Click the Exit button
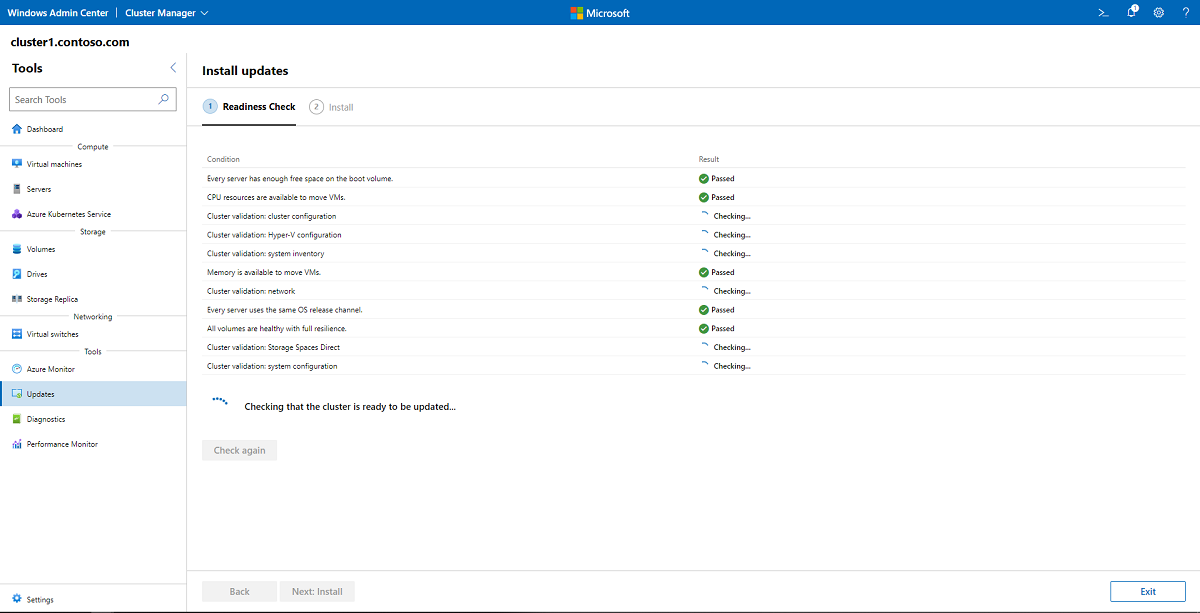The width and height of the screenshot is (1200, 613). click(1147, 591)
